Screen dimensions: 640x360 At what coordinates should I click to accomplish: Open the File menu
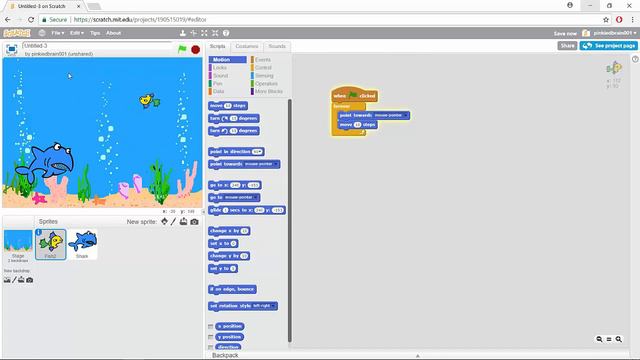click(x=57, y=33)
